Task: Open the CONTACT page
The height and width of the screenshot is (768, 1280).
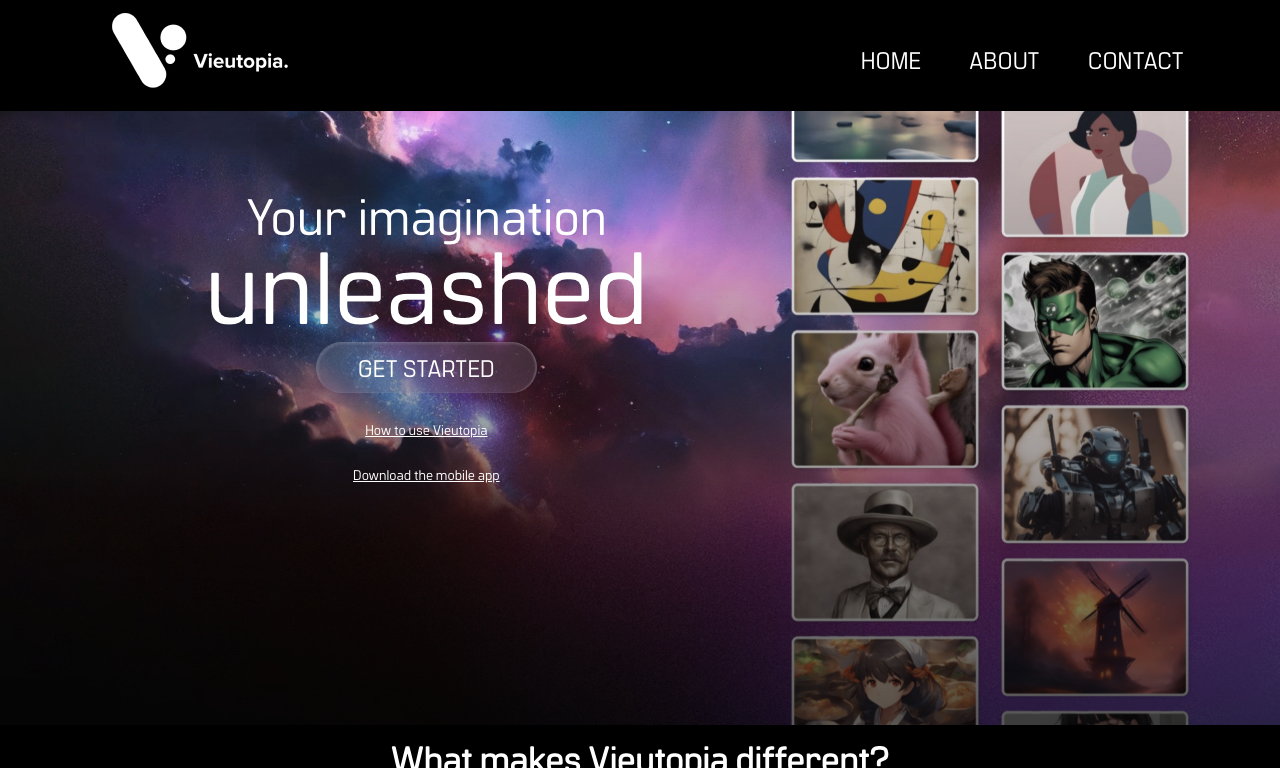Action: [x=1135, y=62]
